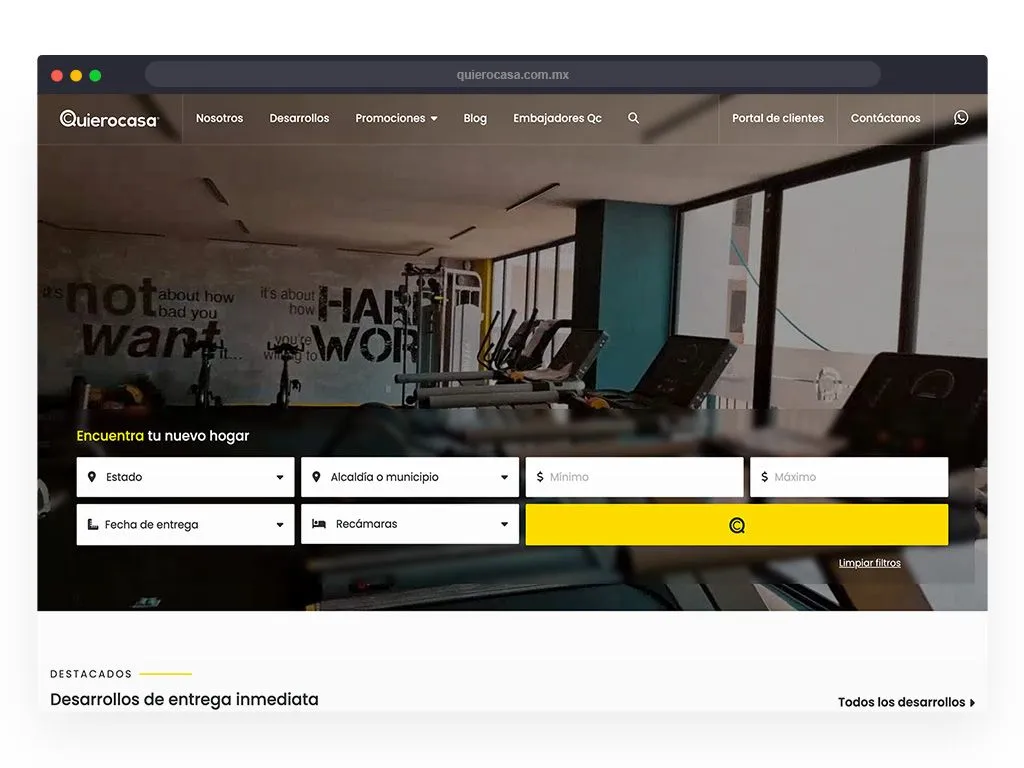Navigate to Embajadores Qc
Viewport: 1024px width, 768px height.
[557, 118]
